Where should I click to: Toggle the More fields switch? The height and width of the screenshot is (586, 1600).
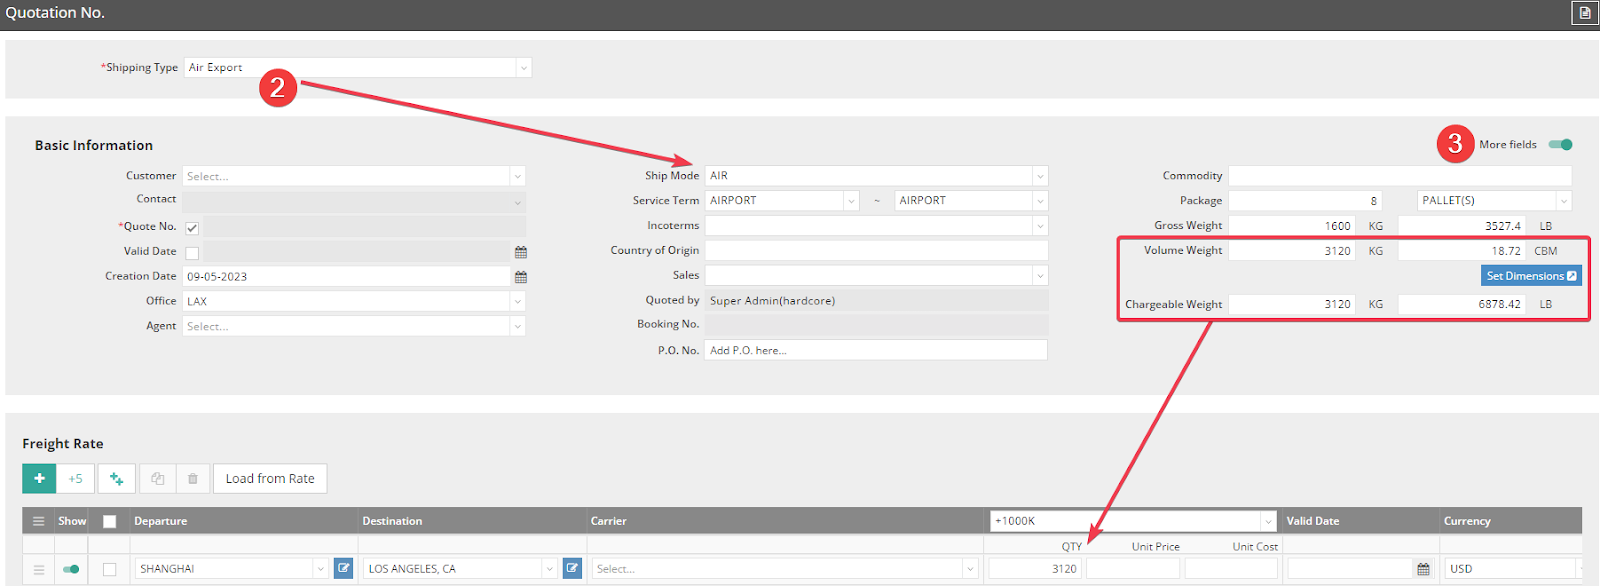click(1560, 145)
